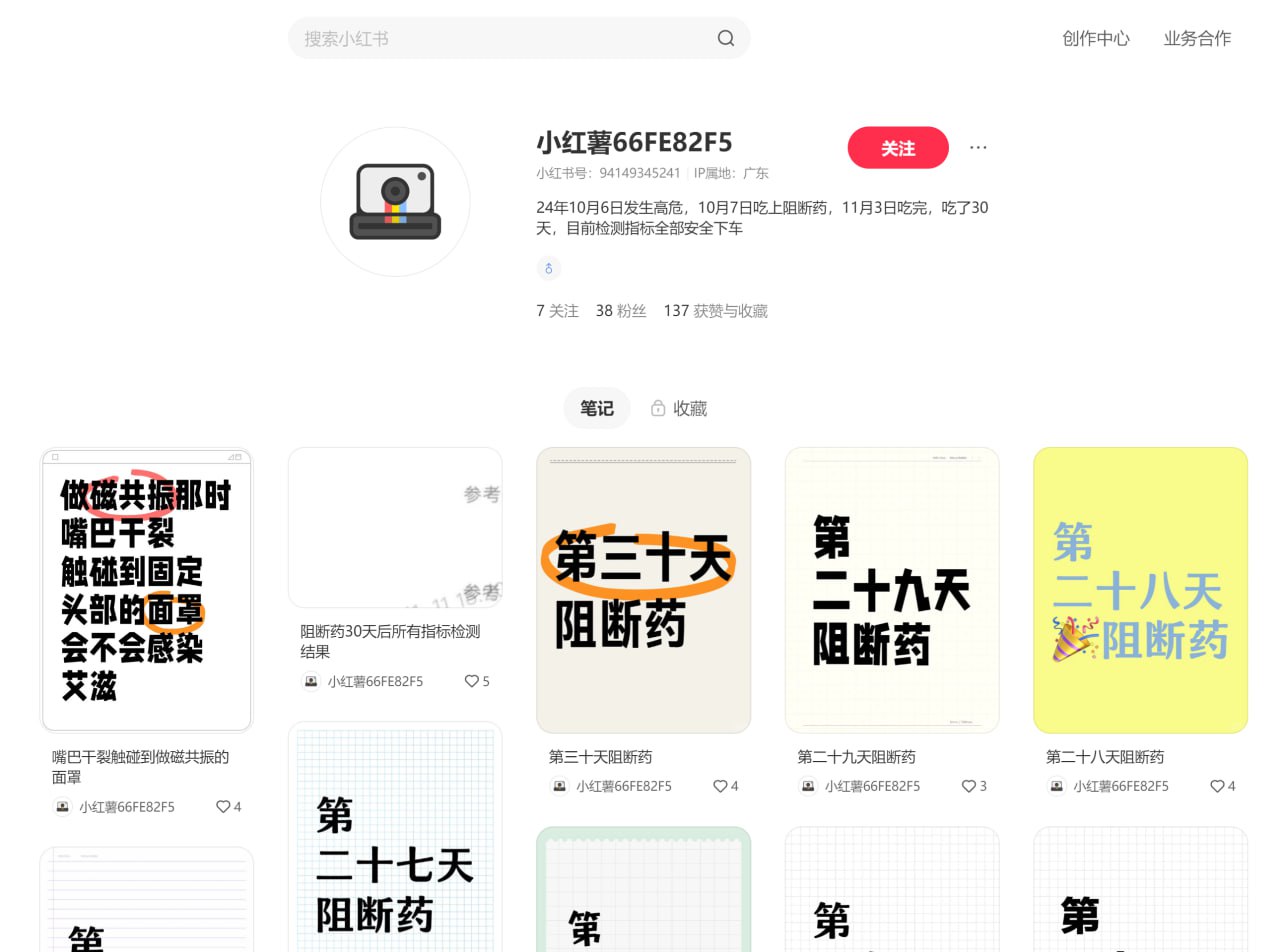Click the author avatar on 第二十九天阻断药 note
Image resolution: width=1280 pixels, height=952 pixels.
click(x=808, y=786)
